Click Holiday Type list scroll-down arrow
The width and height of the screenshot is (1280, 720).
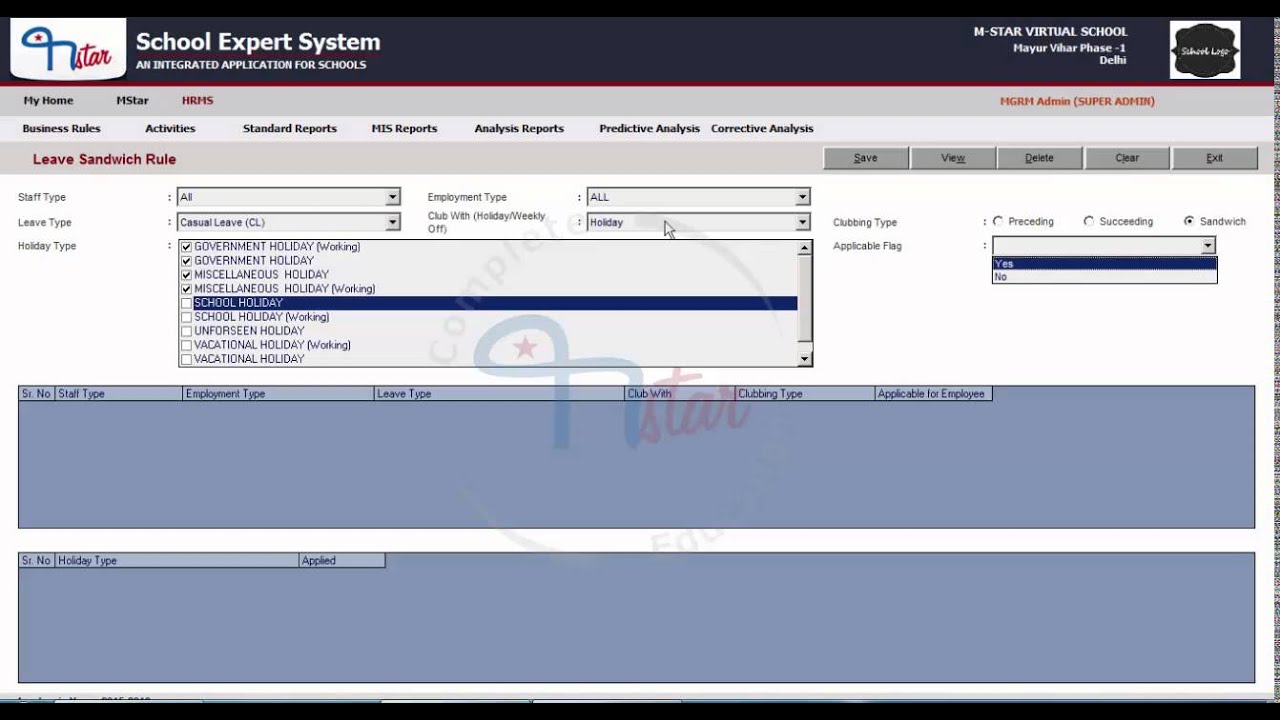pos(804,359)
